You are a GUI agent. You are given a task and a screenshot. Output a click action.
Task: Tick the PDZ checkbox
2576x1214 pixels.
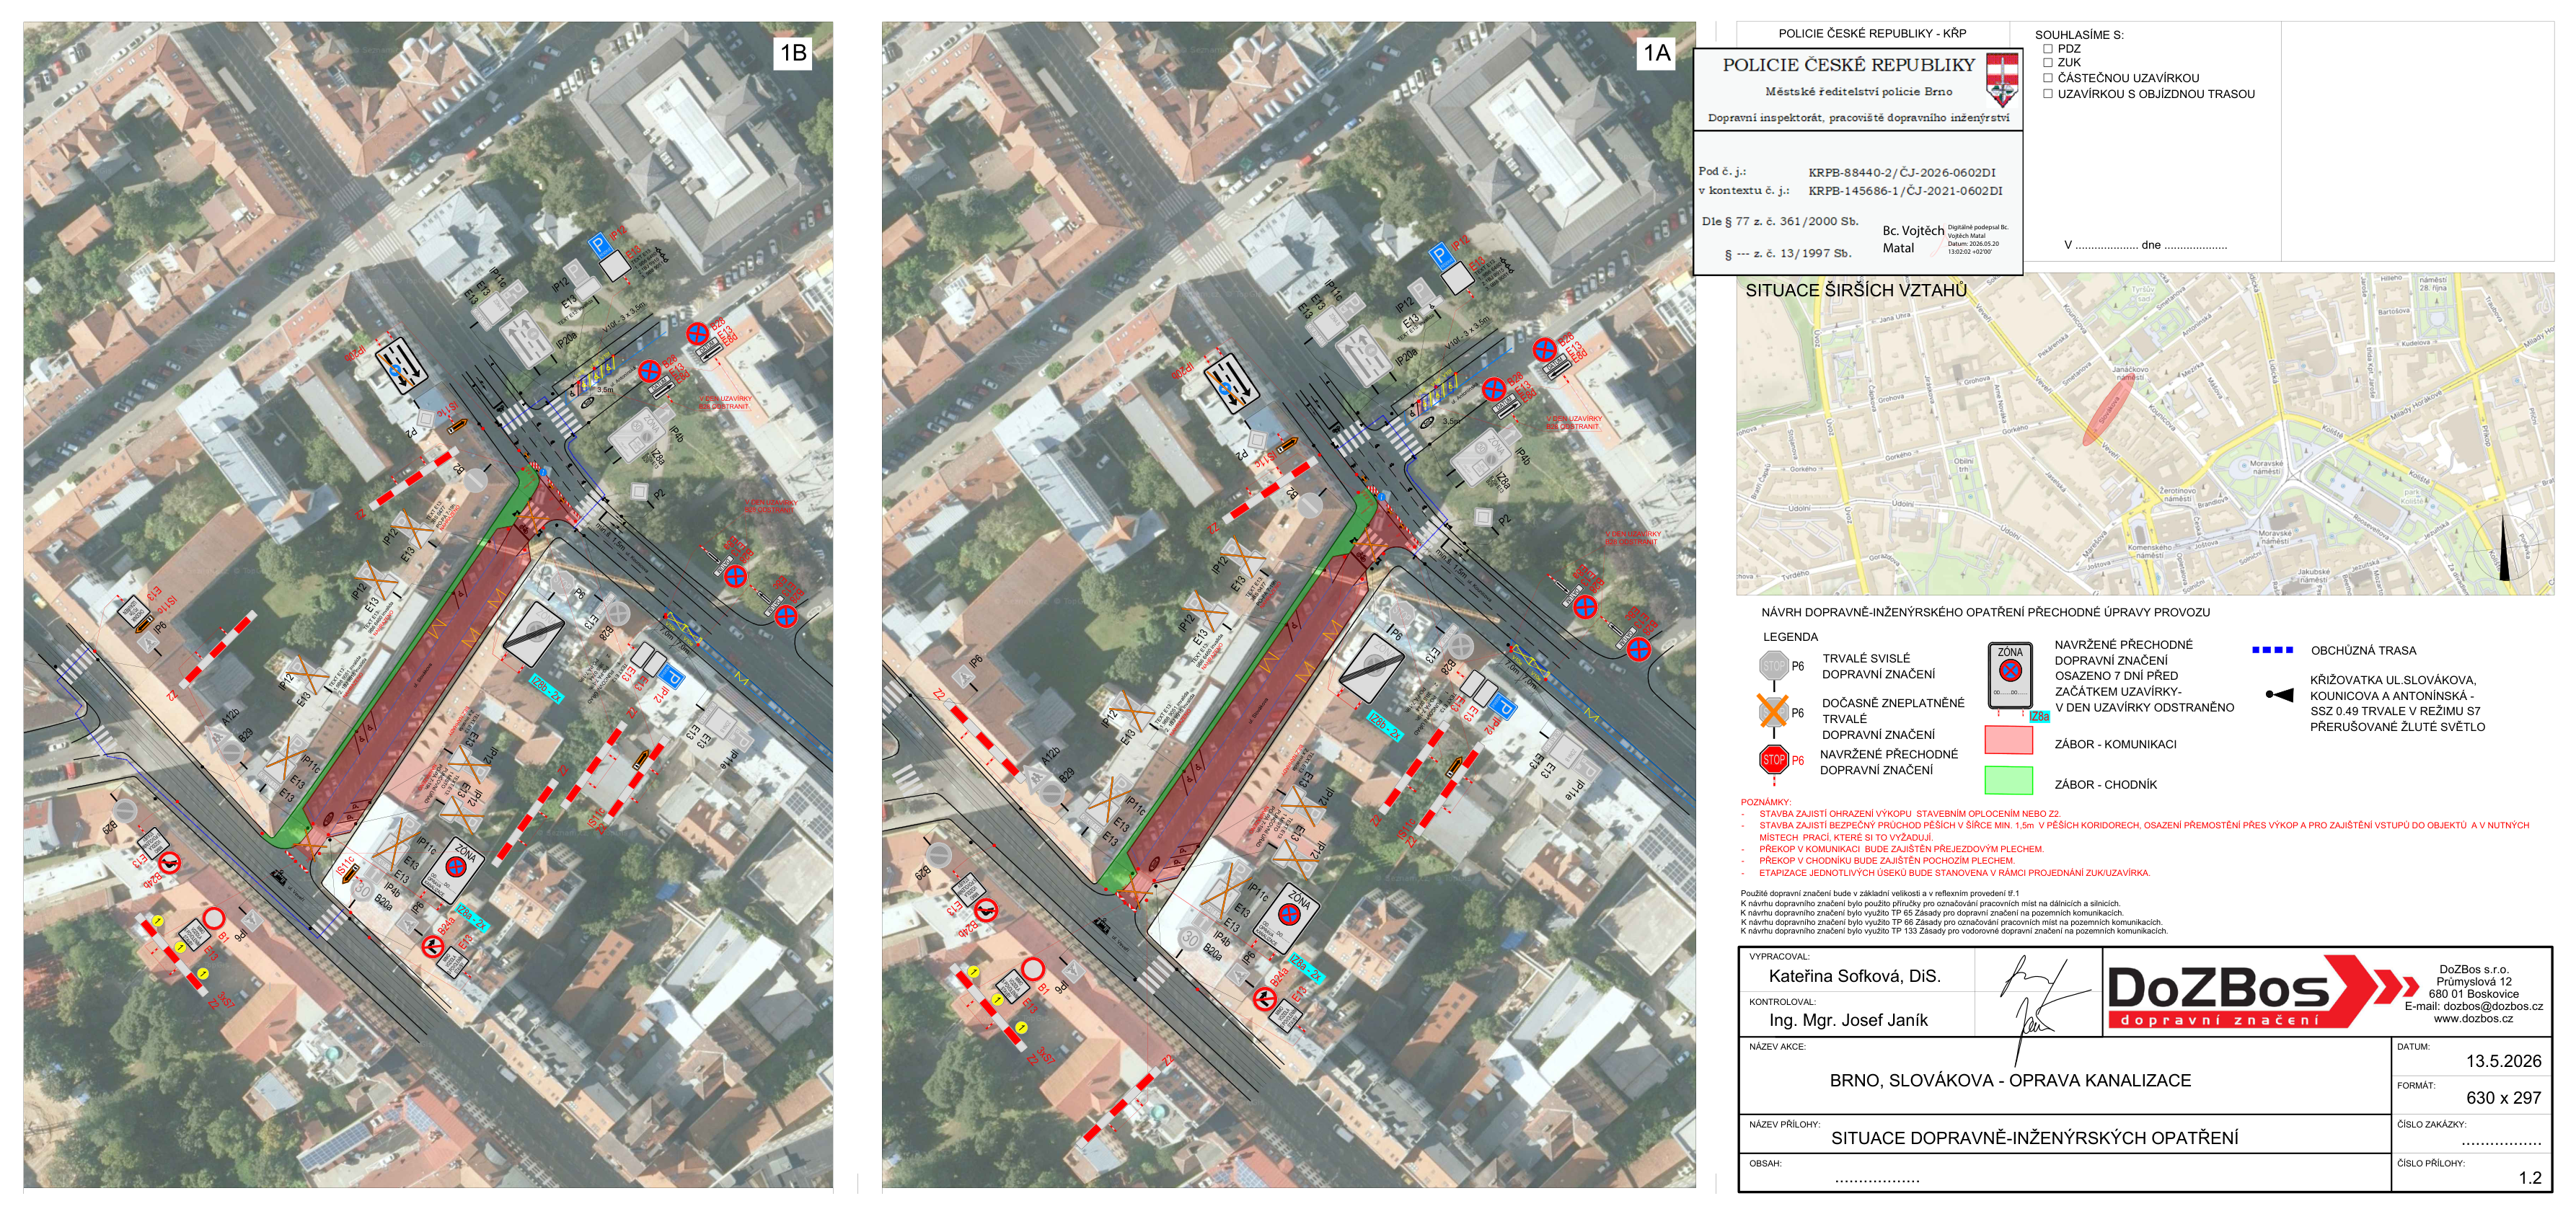pos(2048,48)
